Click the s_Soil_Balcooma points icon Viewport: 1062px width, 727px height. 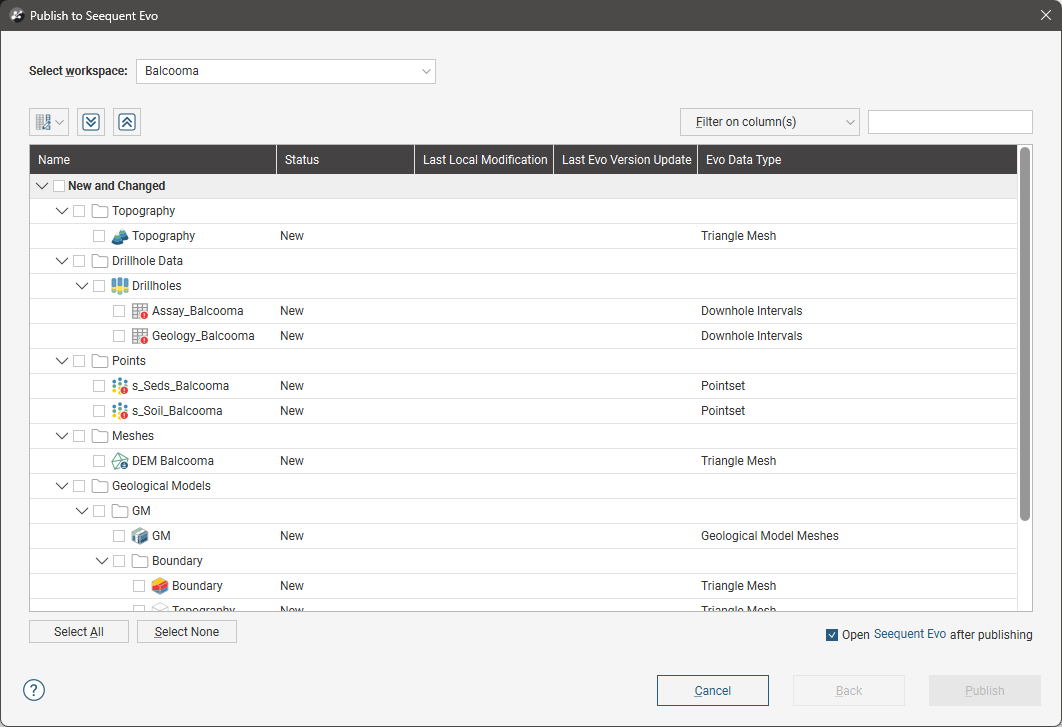pyautogui.click(x=120, y=411)
